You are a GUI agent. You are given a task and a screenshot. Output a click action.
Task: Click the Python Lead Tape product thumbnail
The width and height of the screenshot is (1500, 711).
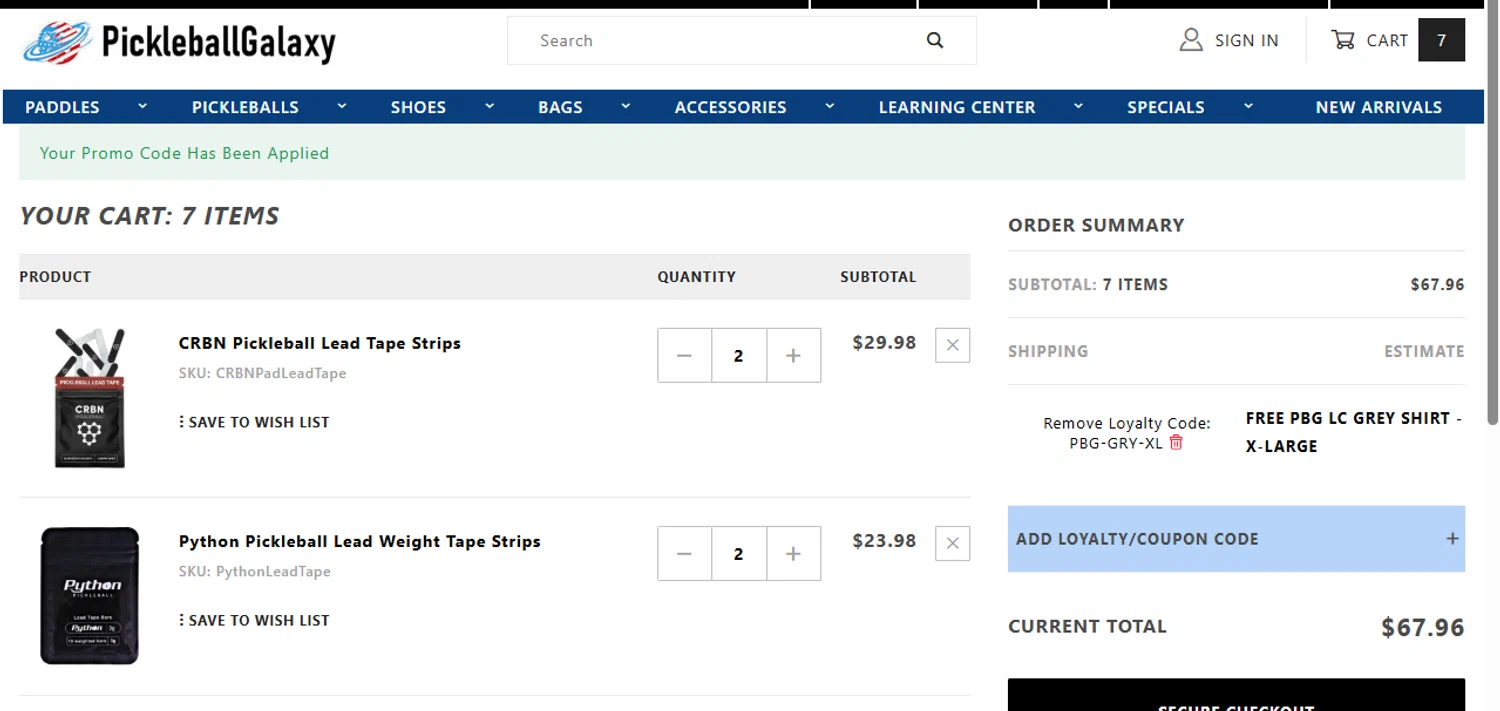click(x=89, y=595)
